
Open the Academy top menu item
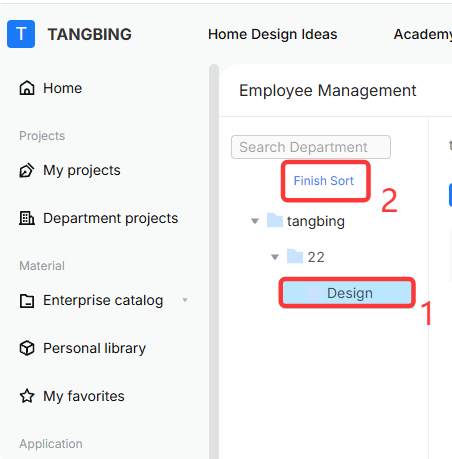[x=423, y=34]
